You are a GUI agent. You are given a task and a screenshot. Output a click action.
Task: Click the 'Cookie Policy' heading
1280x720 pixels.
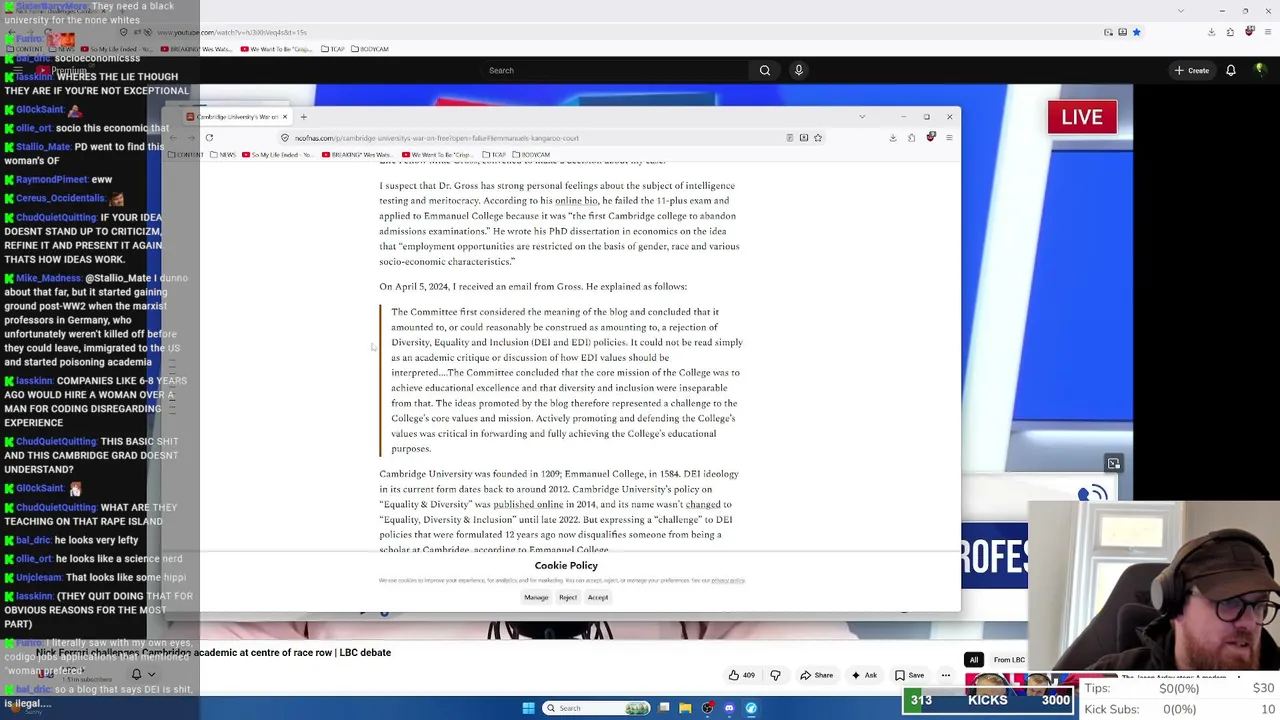(x=566, y=566)
